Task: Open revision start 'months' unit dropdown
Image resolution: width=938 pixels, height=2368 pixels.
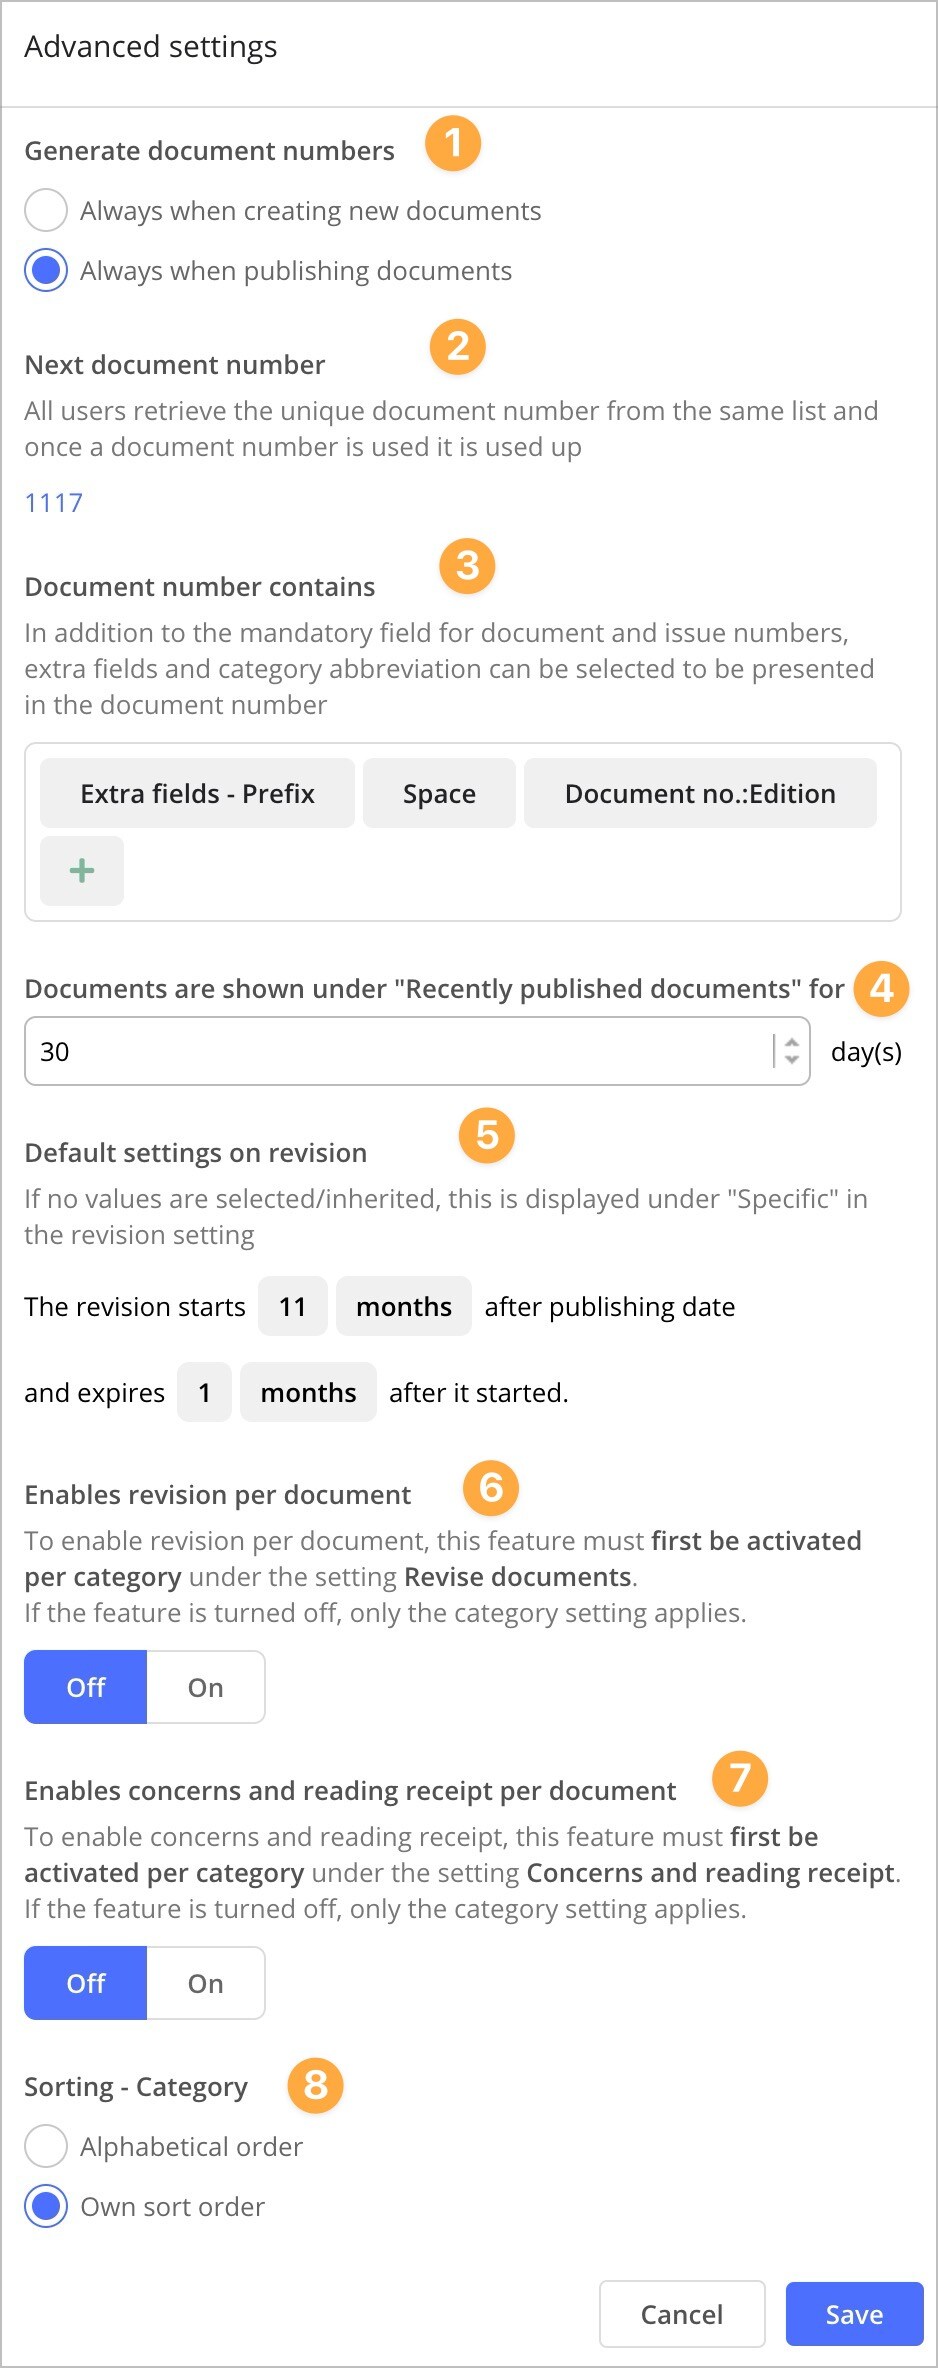Action: click(404, 1306)
